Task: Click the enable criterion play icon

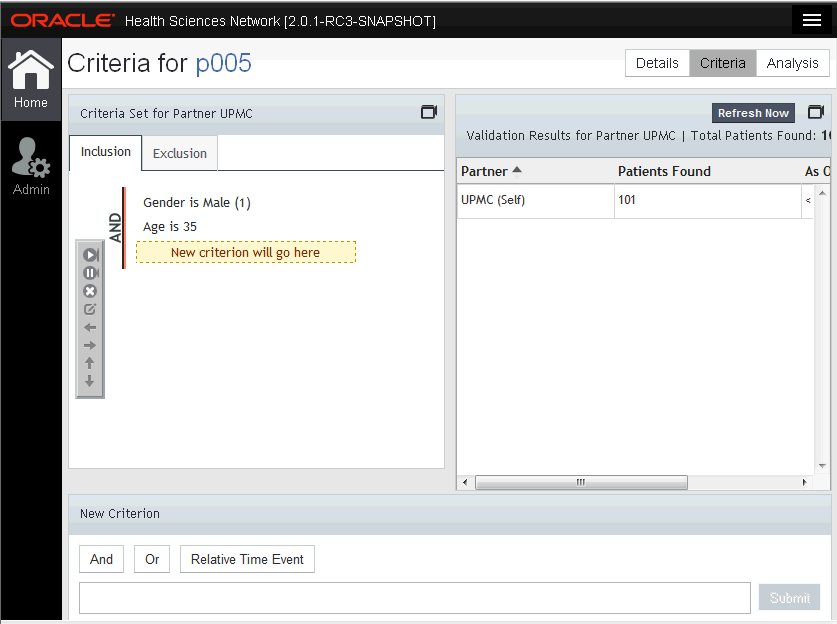Action: click(90, 255)
